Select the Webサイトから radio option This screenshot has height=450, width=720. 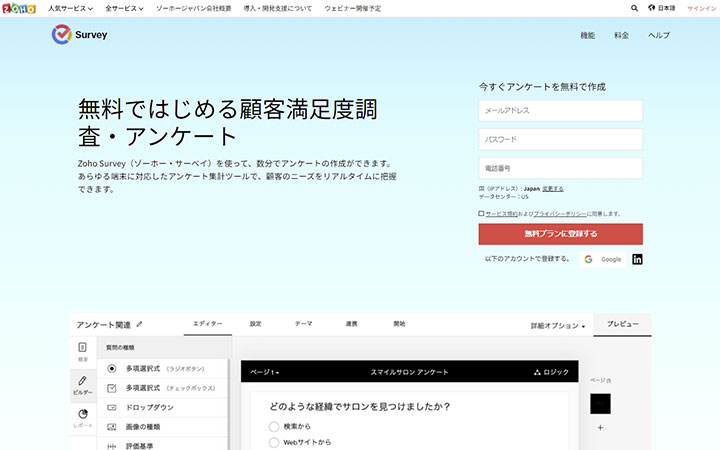pyautogui.click(x=274, y=442)
